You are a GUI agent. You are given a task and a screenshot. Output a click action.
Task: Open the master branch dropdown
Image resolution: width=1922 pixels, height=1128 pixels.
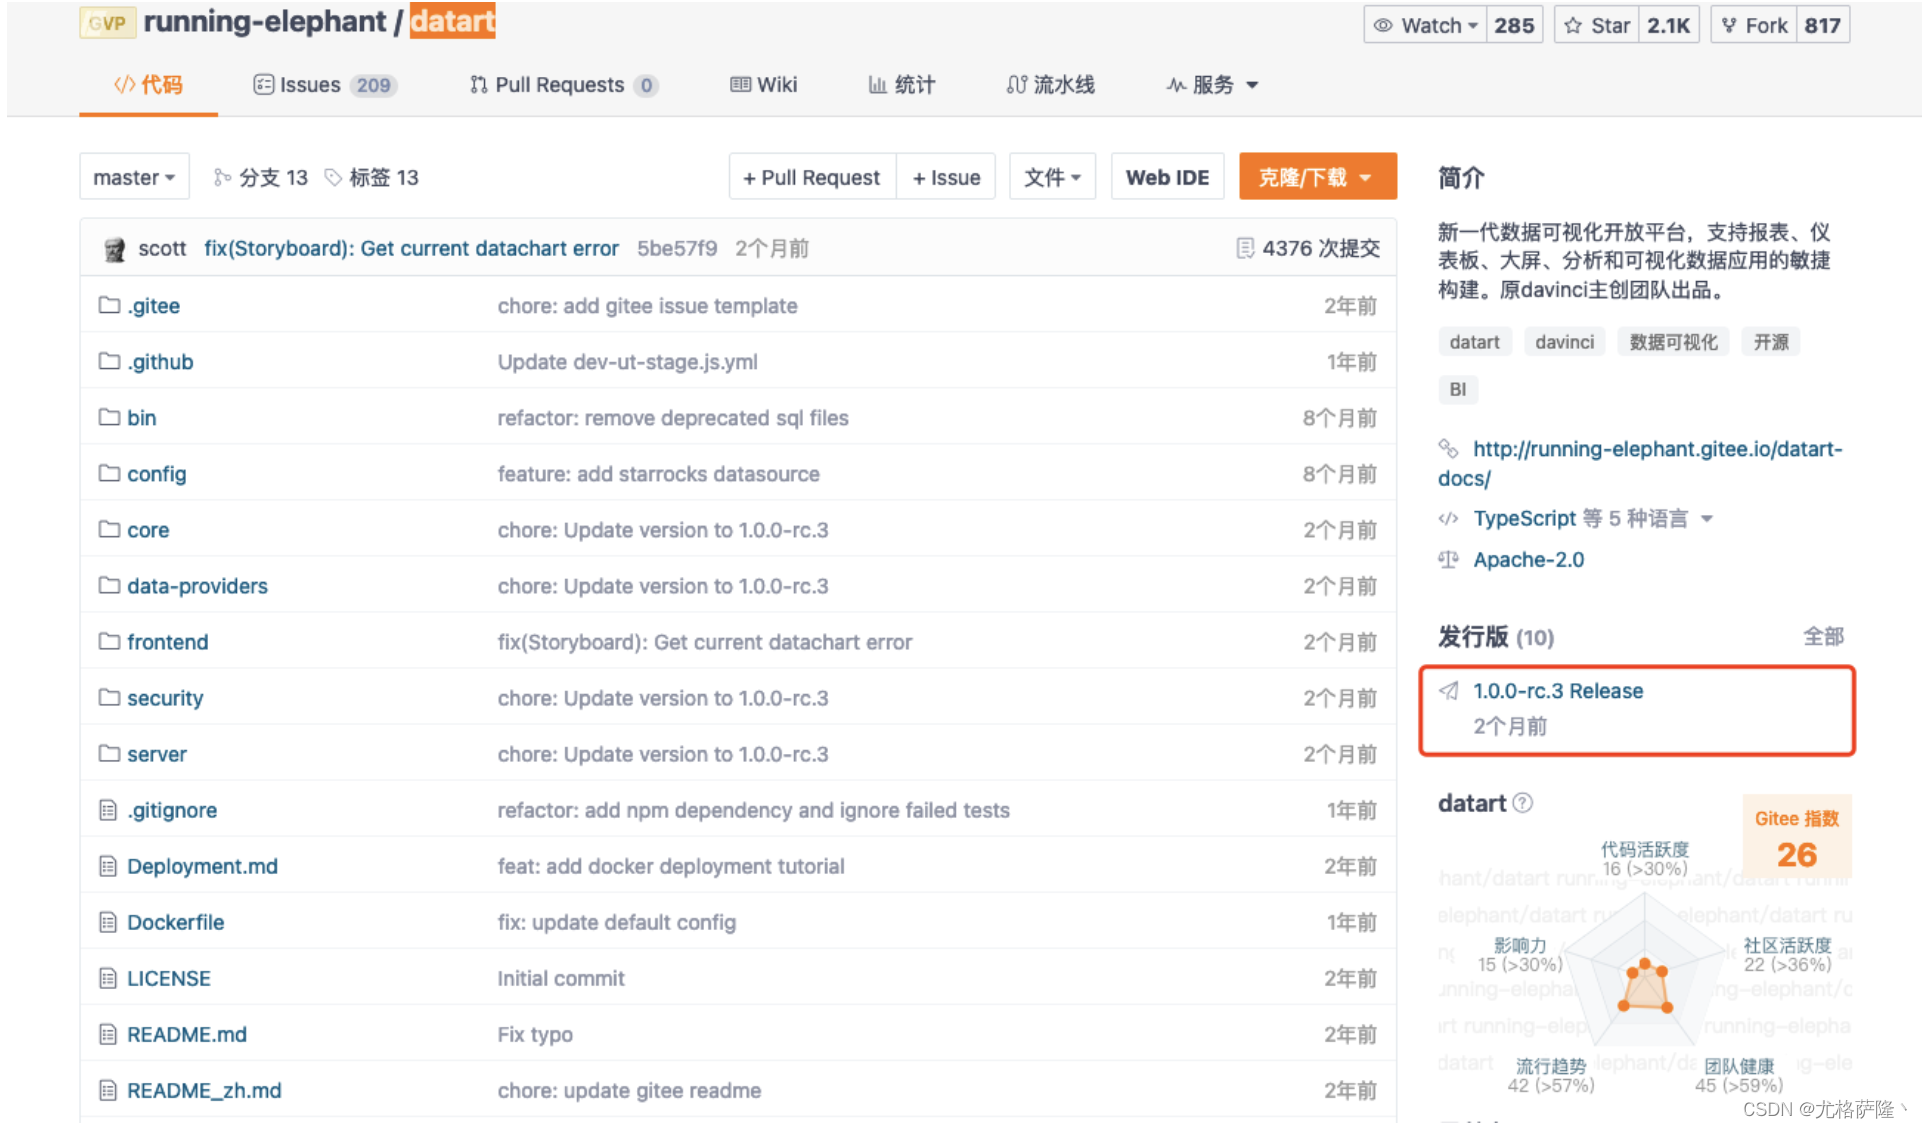coord(134,177)
